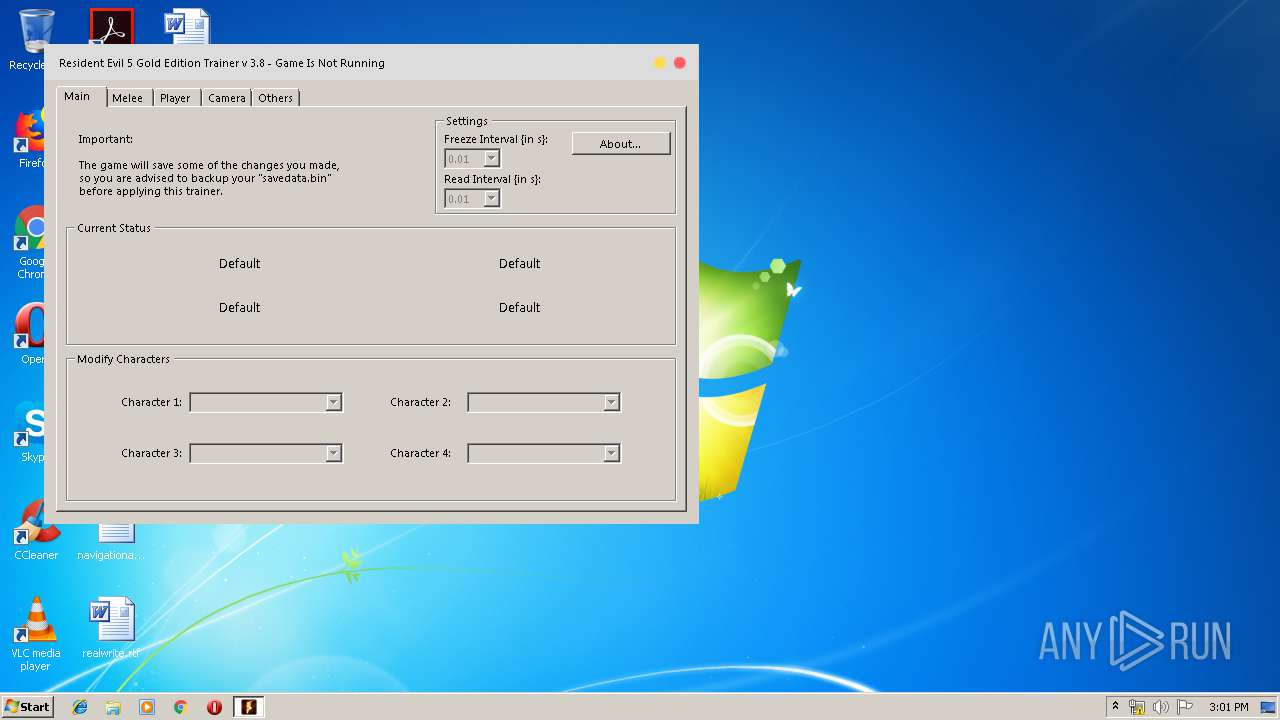Screen dimensions: 1280x720
Task: Open the network tray icon
Action: click(1137, 707)
